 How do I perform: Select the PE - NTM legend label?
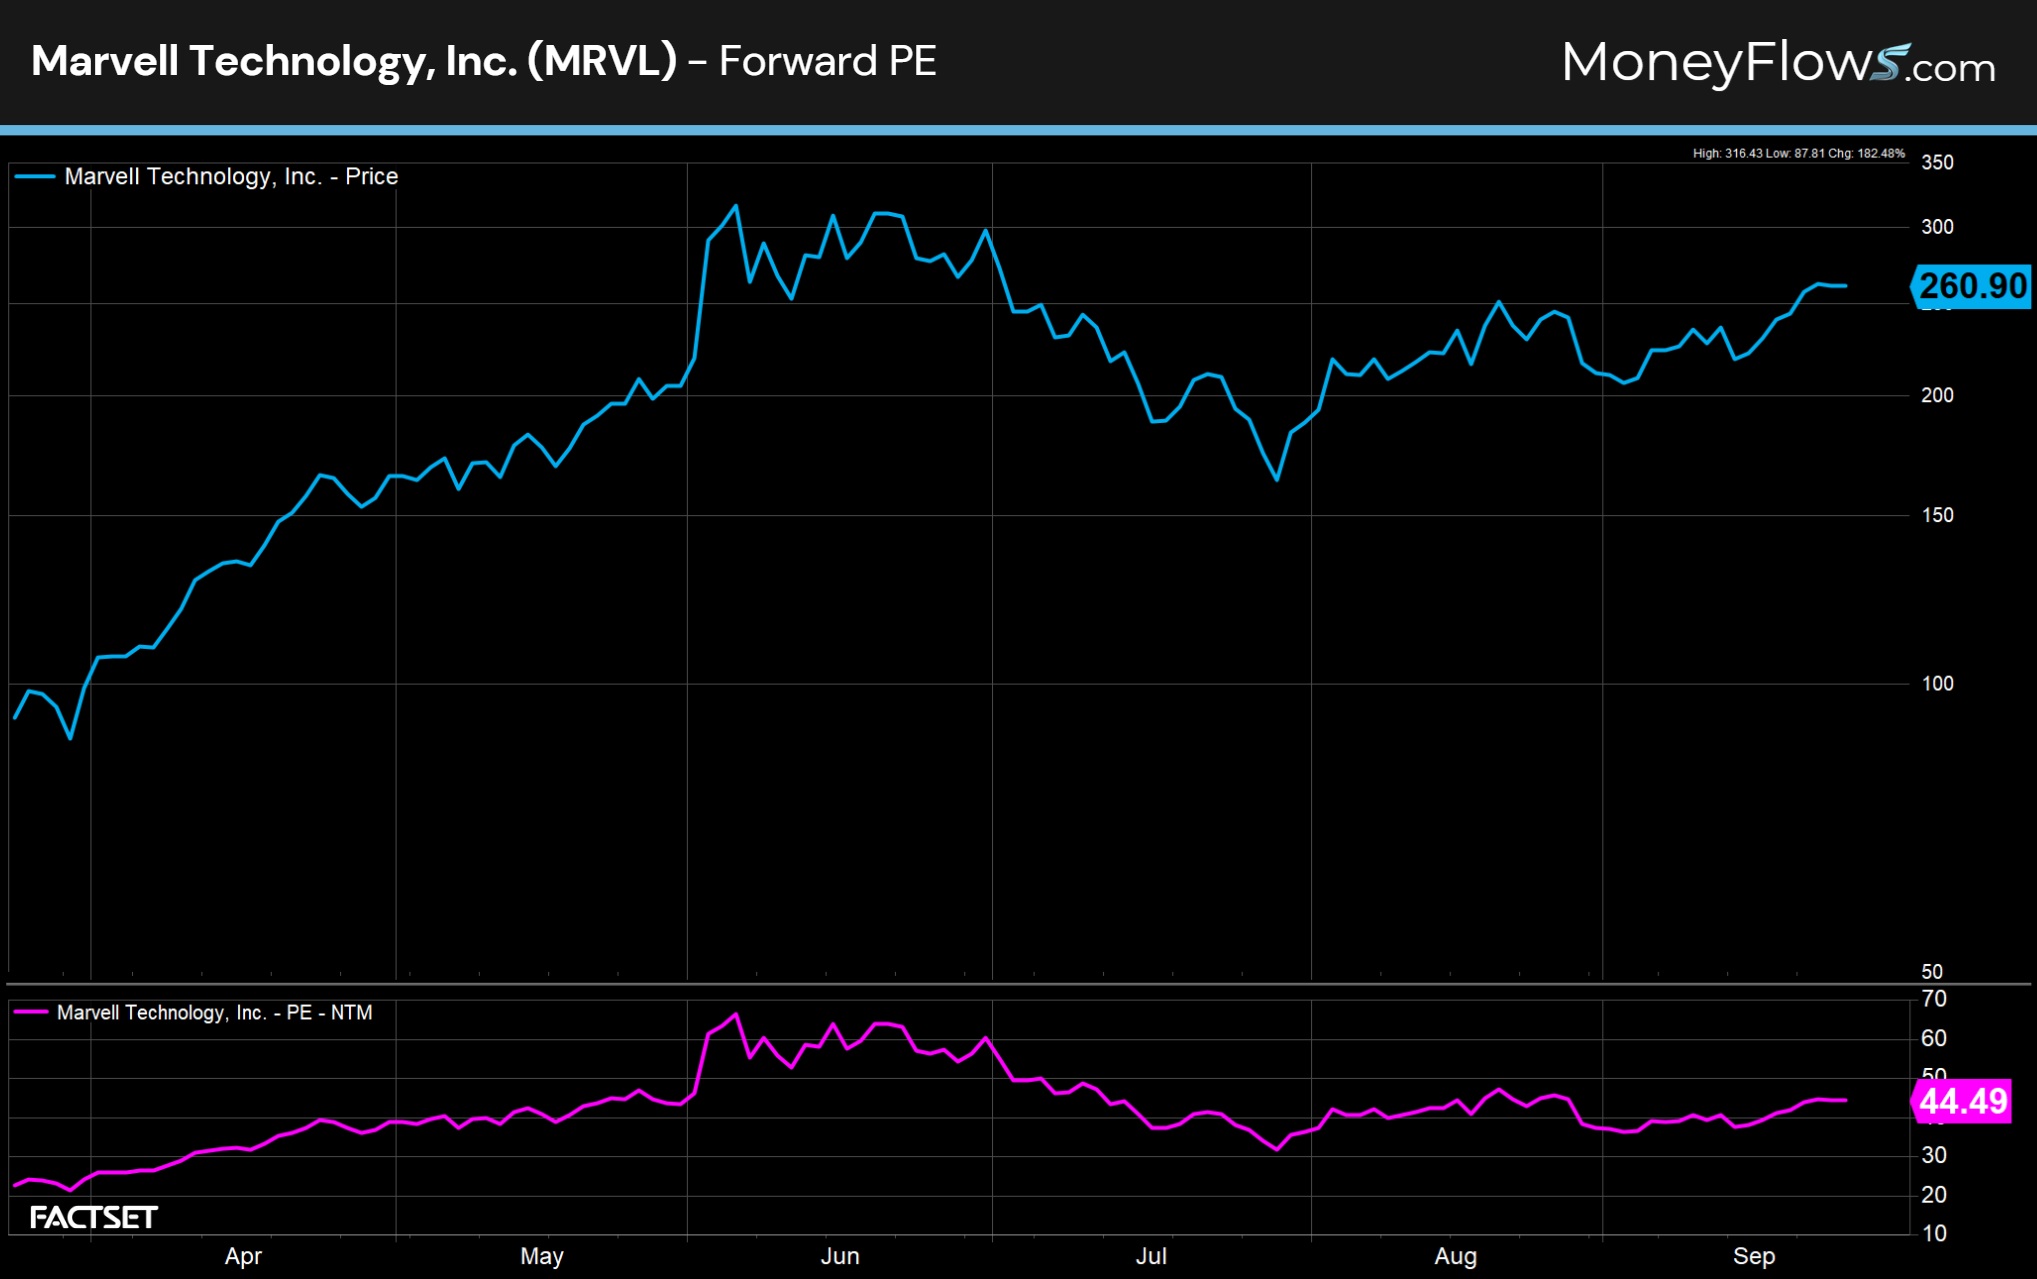pyautogui.click(x=214, y=1012)
